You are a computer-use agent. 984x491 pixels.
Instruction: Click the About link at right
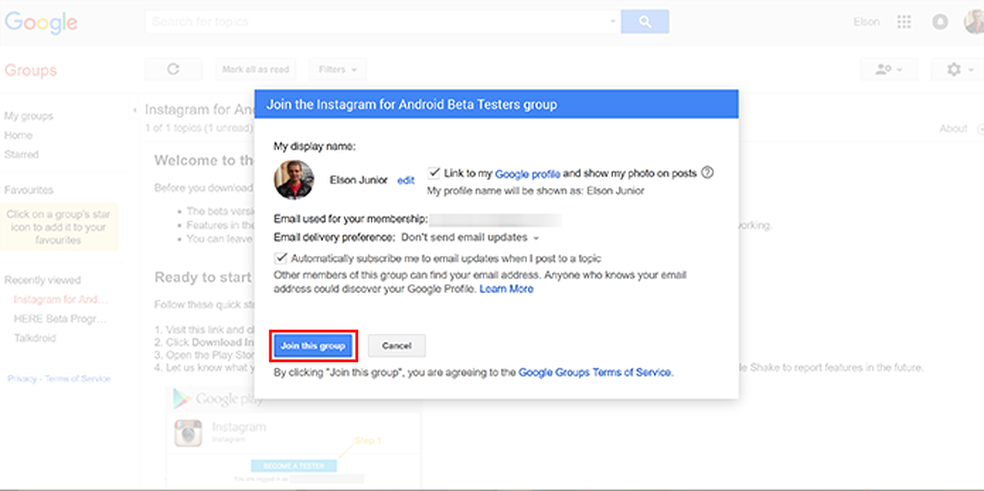(x=953, y=128)
